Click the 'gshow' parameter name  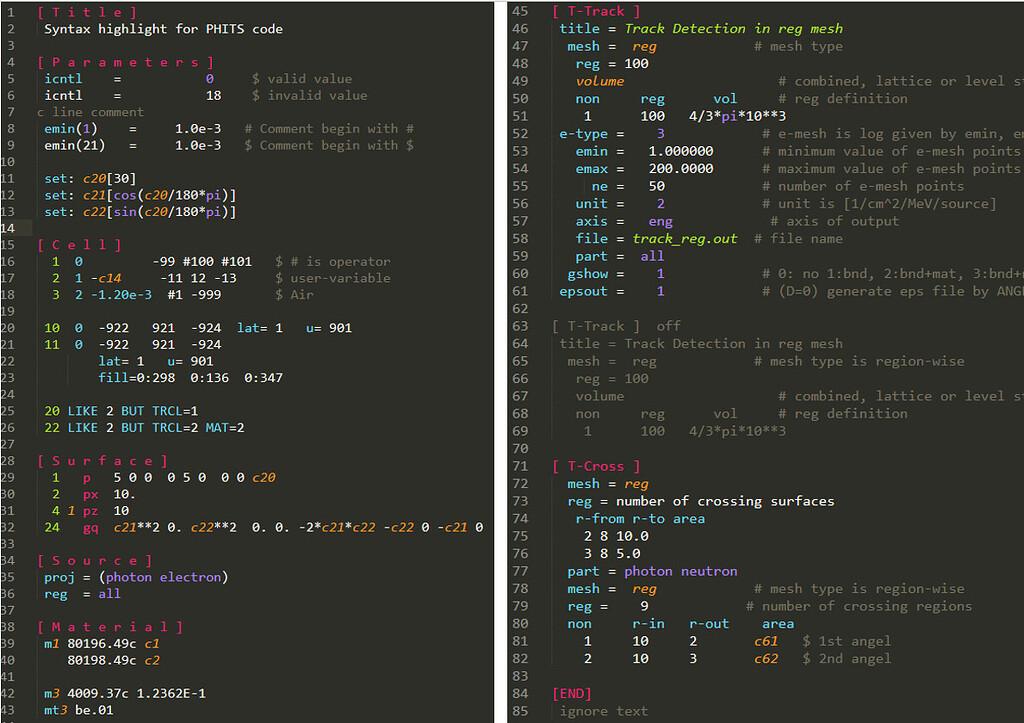[x=587, y=274]
